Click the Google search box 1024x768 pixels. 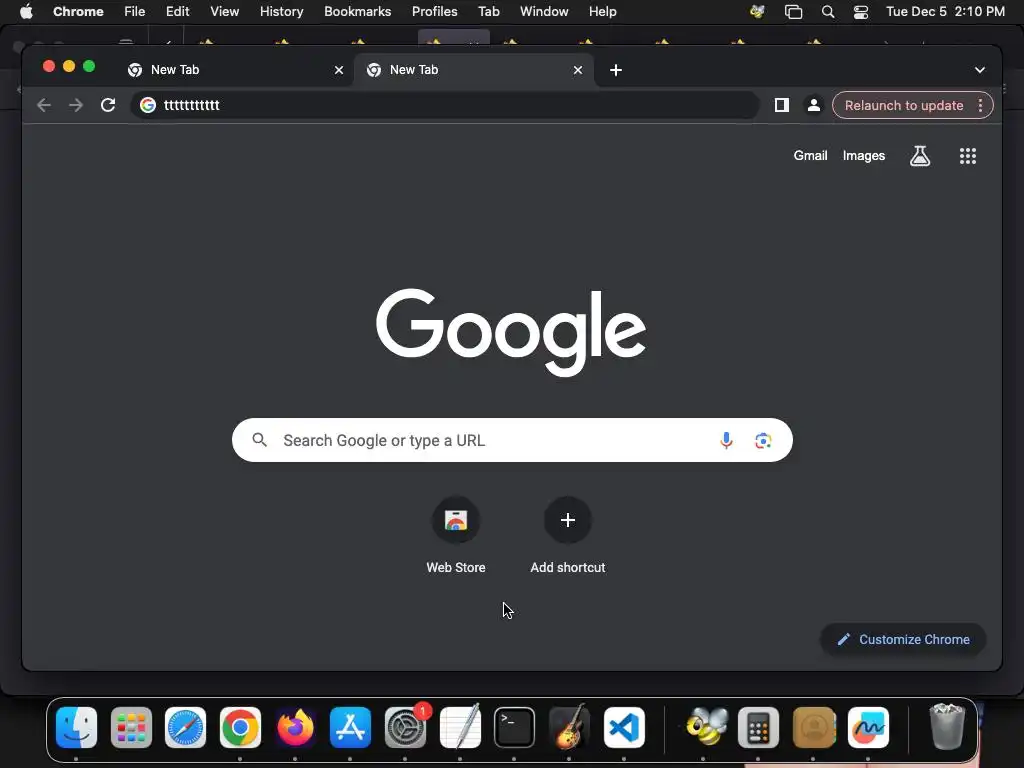click(x=512, y=440)
